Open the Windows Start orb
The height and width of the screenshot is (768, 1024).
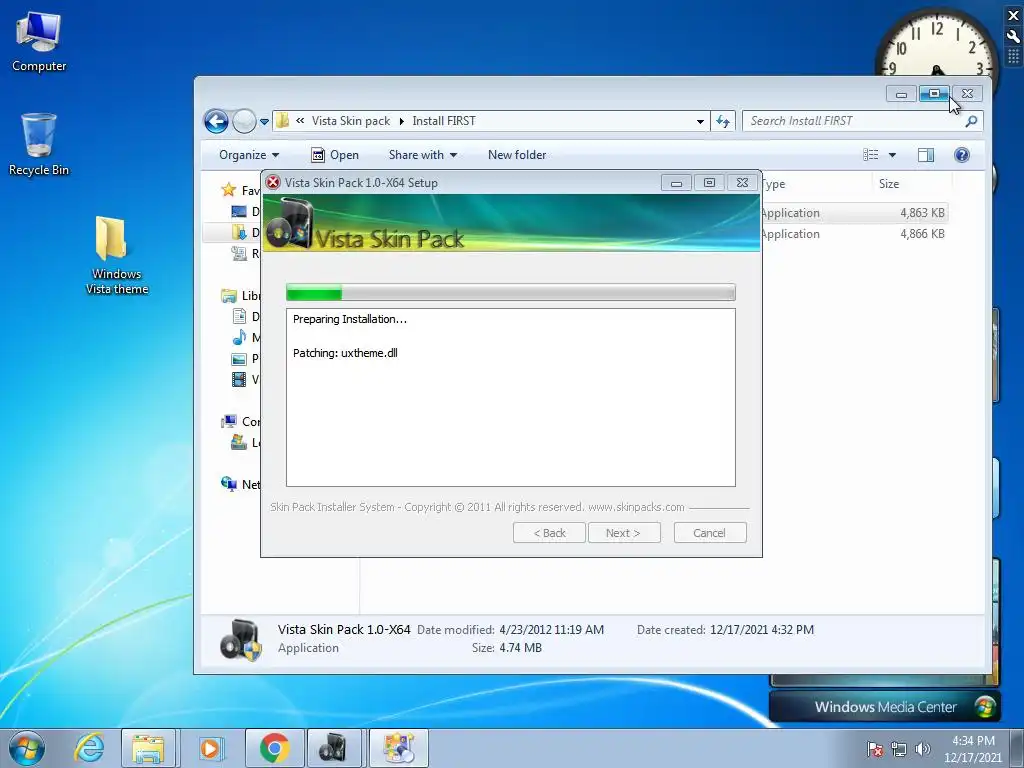click(x=27, y=748)
